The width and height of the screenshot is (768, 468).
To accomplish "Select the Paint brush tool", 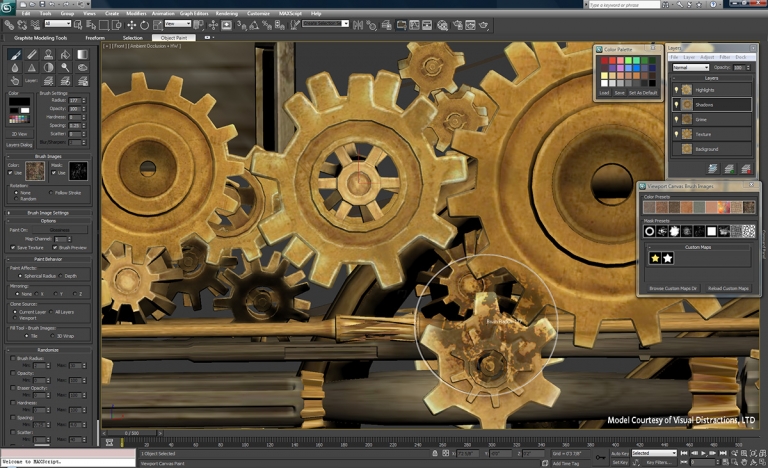I will click(x=15, y=55).
